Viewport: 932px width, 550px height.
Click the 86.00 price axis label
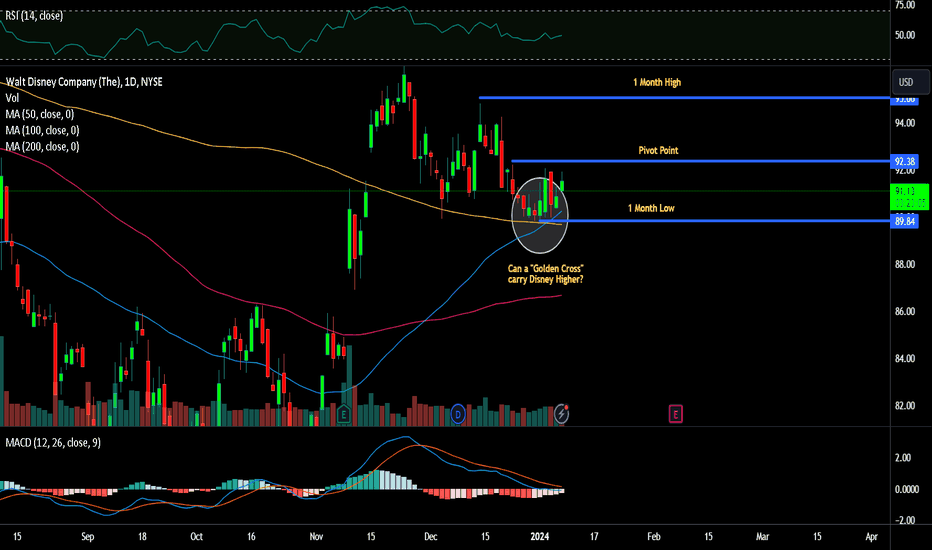905,311
